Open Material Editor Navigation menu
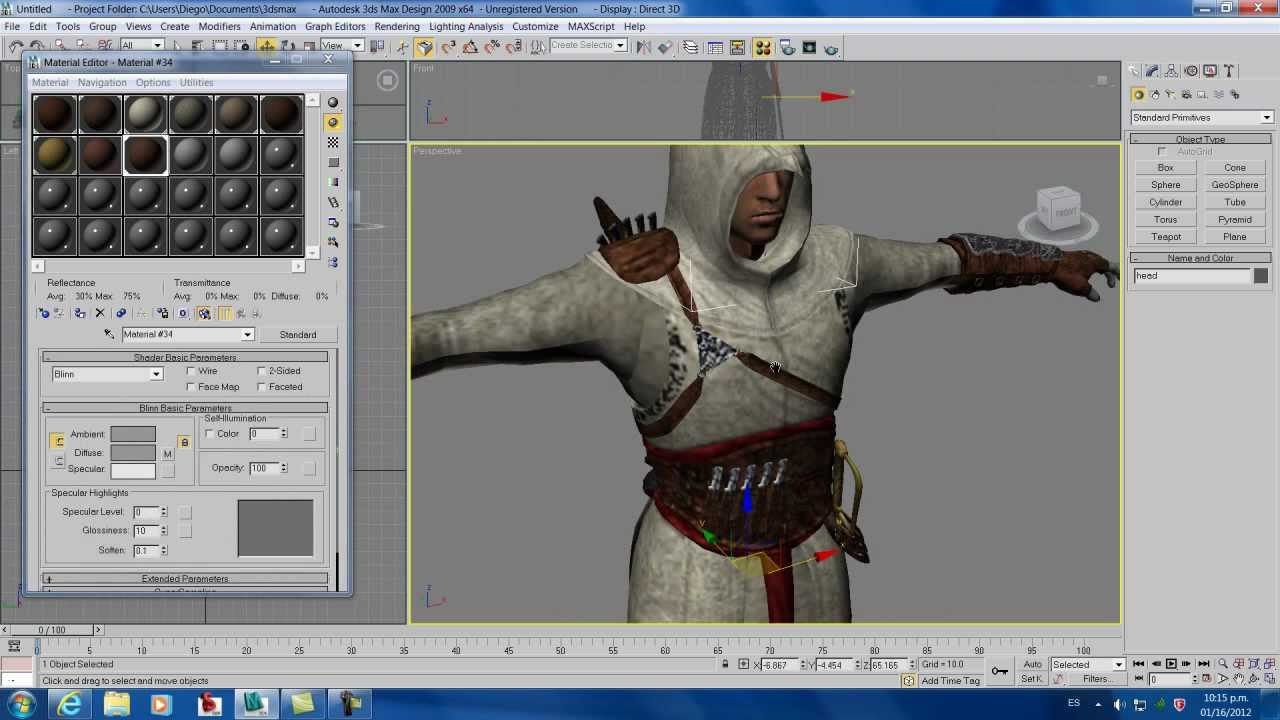 coord(102,82)
